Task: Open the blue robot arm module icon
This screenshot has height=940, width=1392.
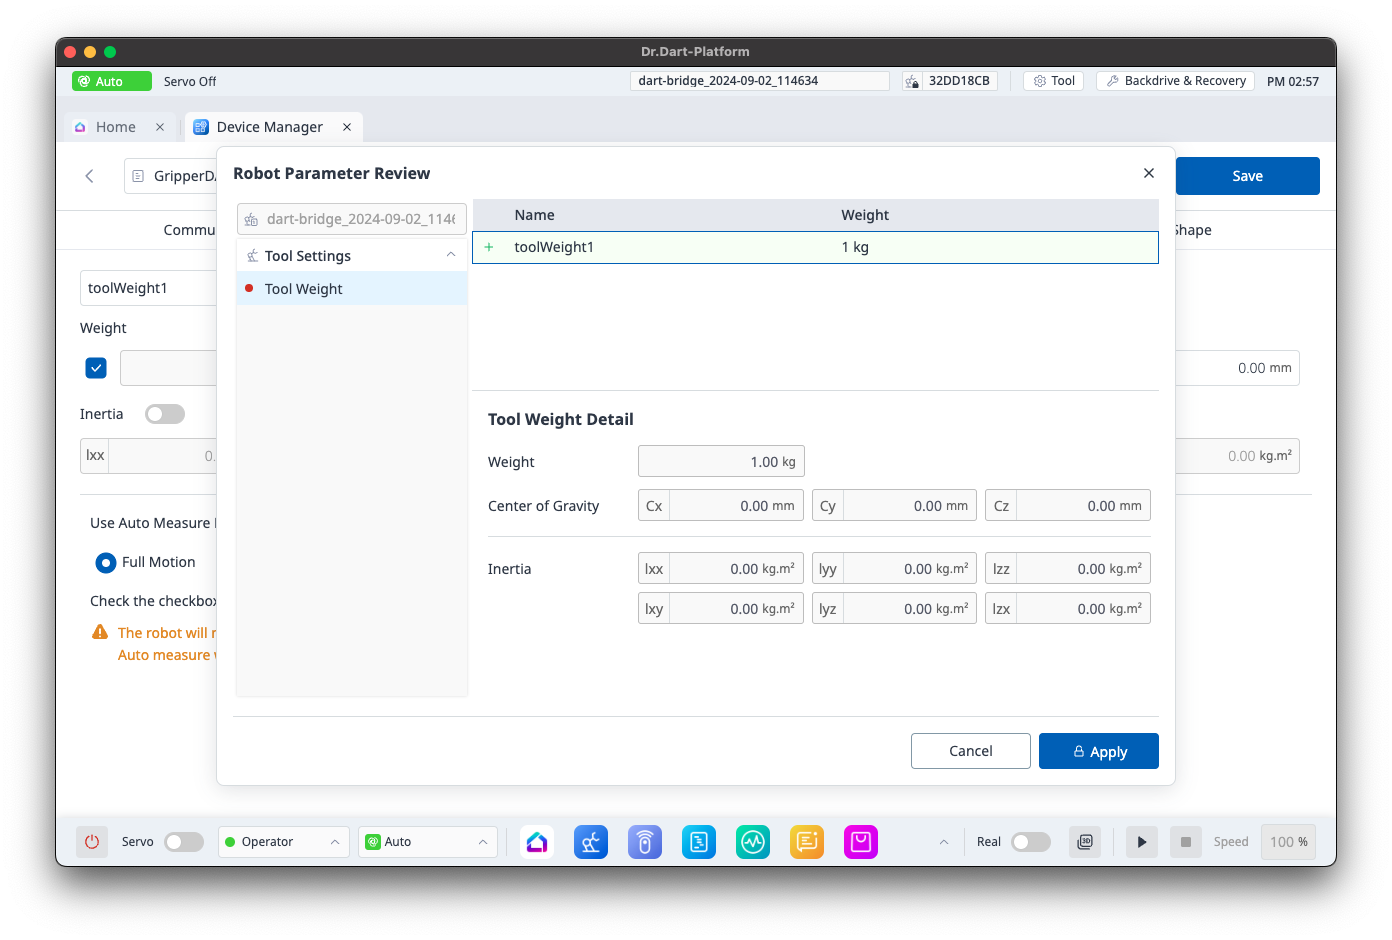Action: pyautogui.click(x=591, y=842)
